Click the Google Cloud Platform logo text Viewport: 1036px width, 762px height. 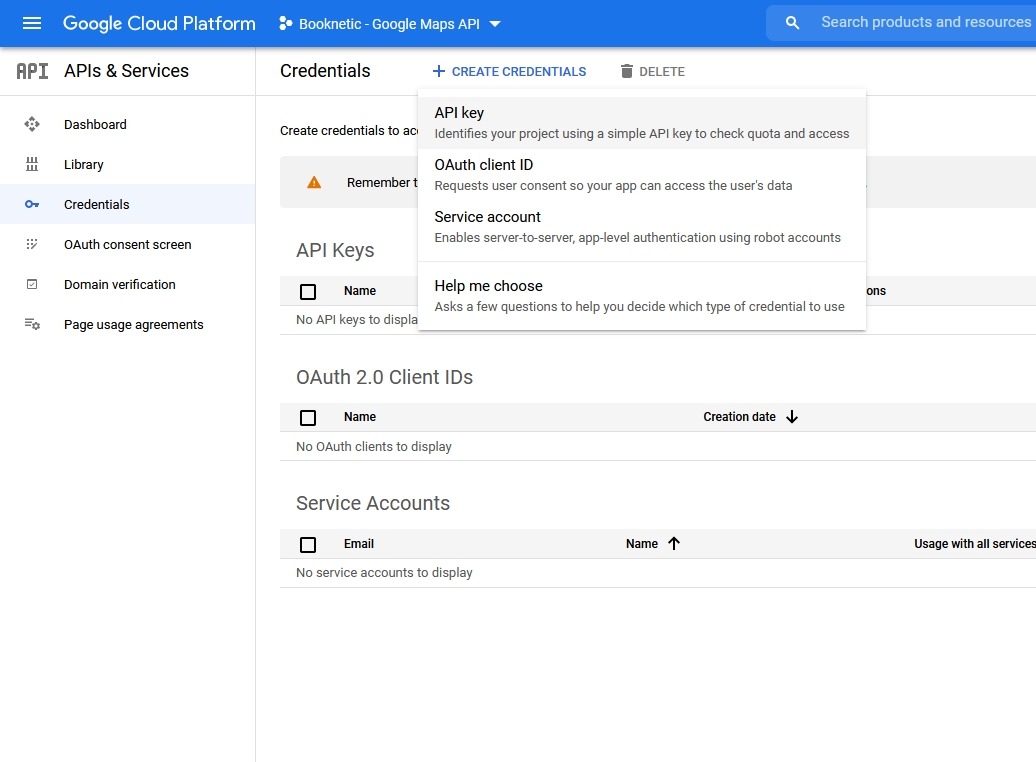pyautogui.click(x=159, y=24)
